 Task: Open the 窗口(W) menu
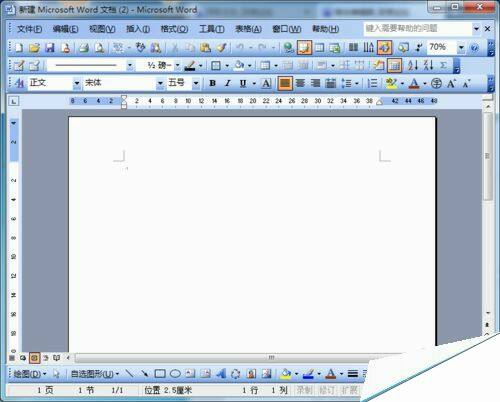[x=287, y=29]
